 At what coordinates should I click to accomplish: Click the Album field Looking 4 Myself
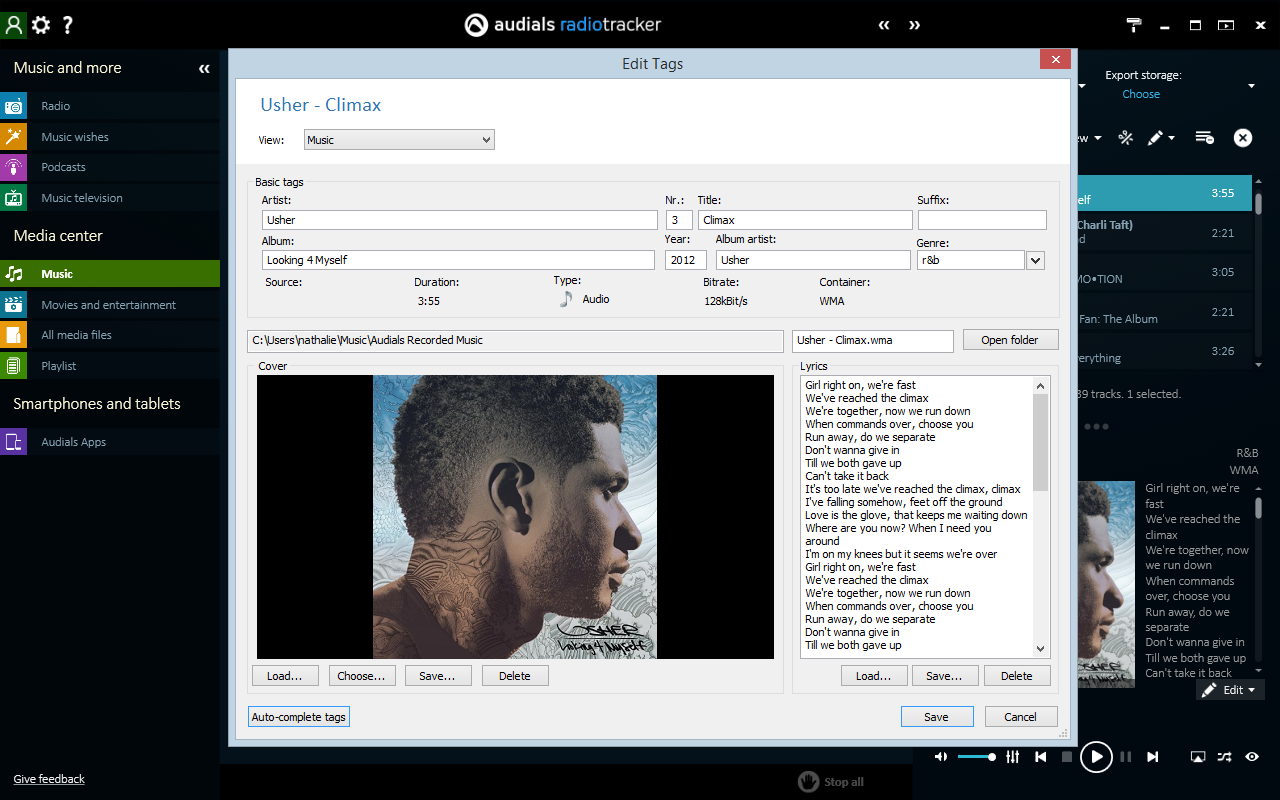pos(458,260)
